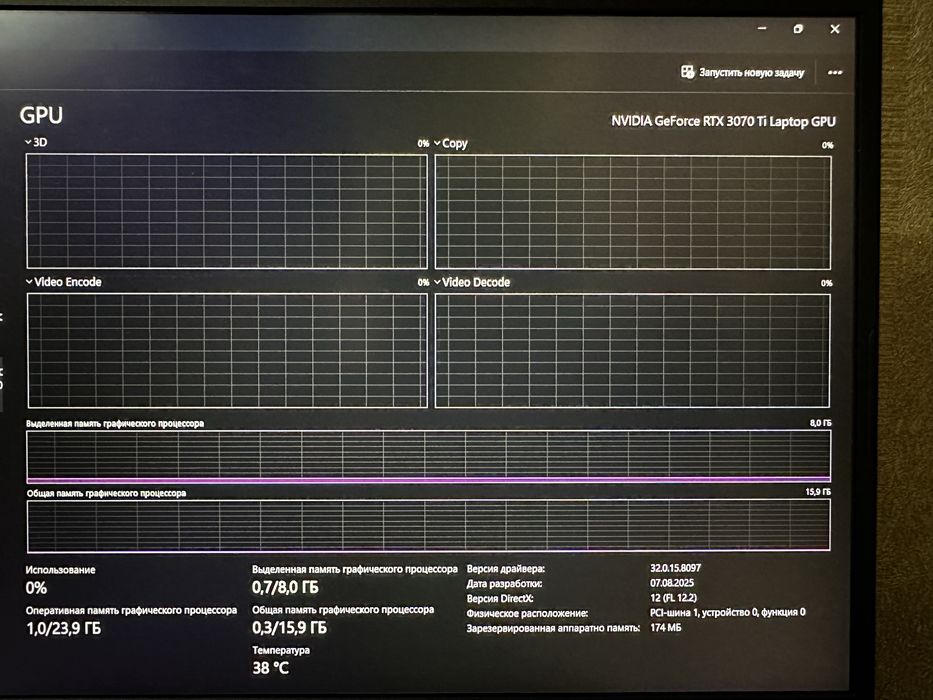The height and width of the screenshot is (700, 933).
Task: Click the NVIDIA GeForce RTX 3070 Ti name
Action: point(723,121)
